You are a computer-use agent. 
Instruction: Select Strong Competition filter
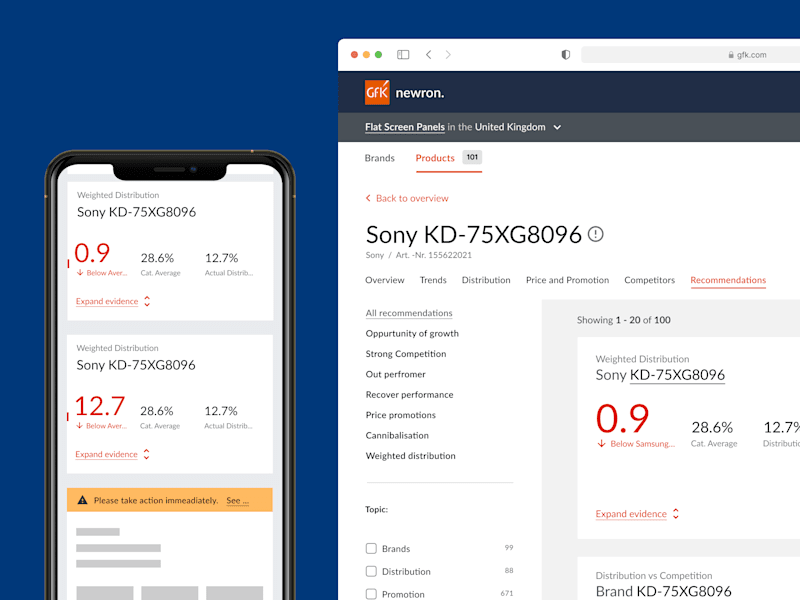[x=406, y=354]
